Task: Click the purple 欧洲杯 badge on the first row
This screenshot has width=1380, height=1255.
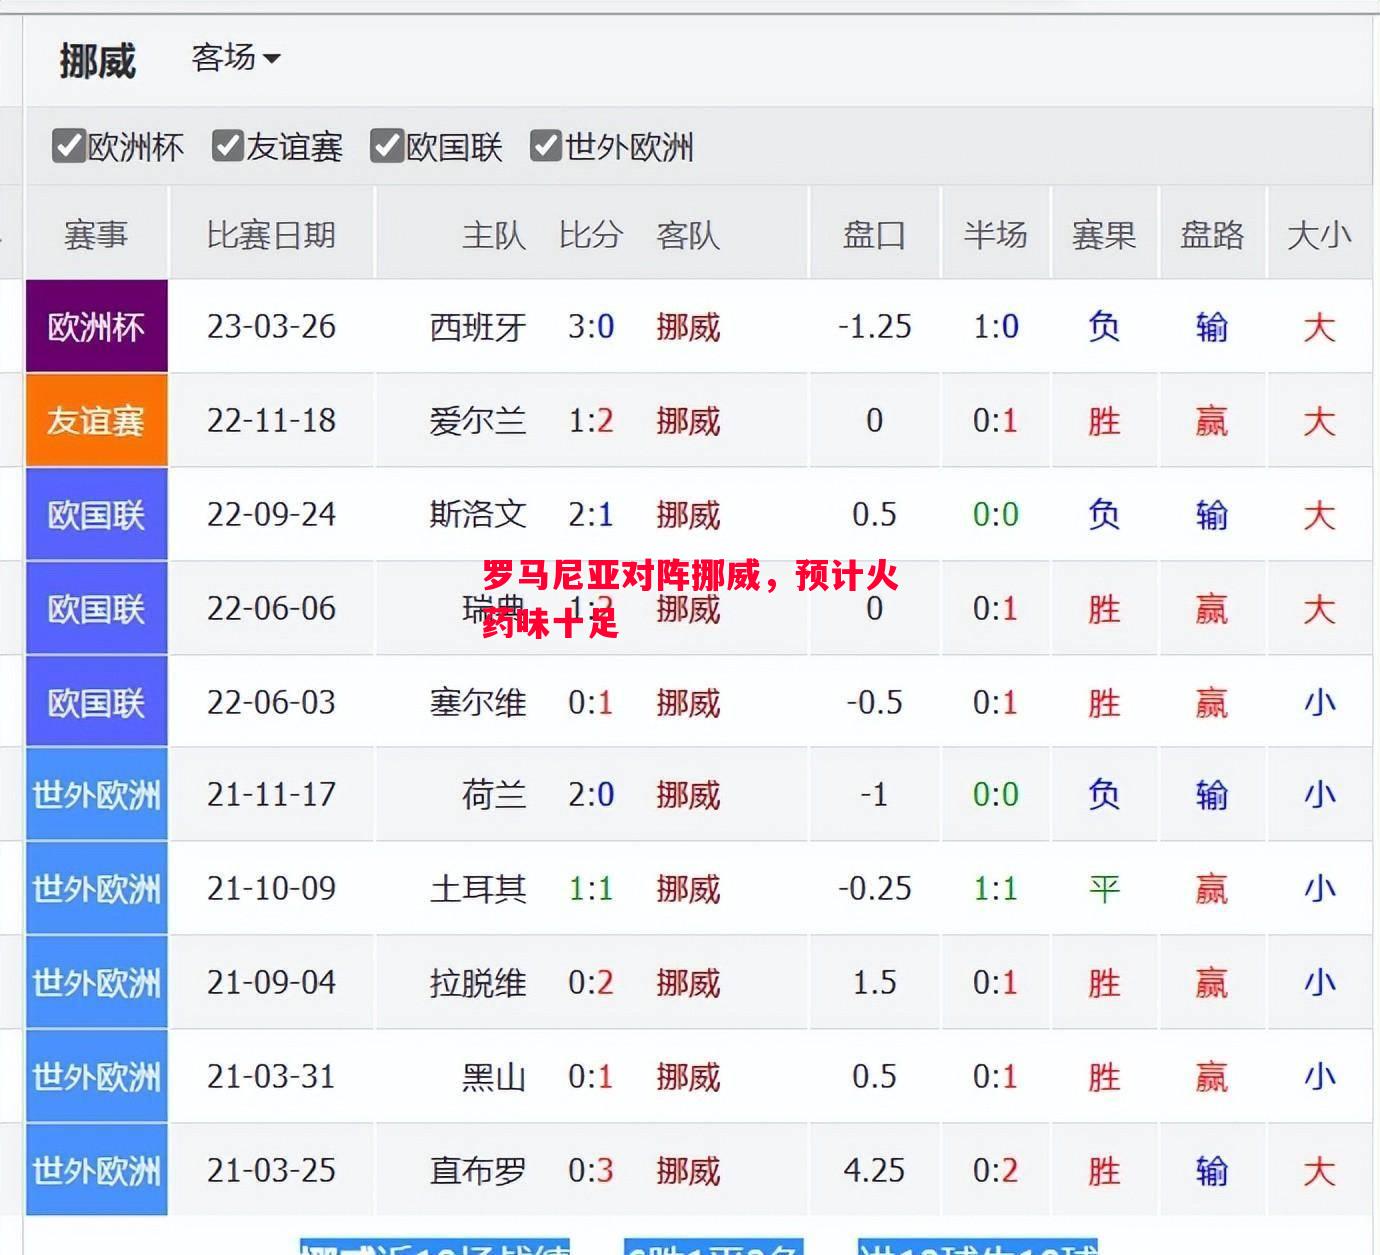Action: coord(96,326)
